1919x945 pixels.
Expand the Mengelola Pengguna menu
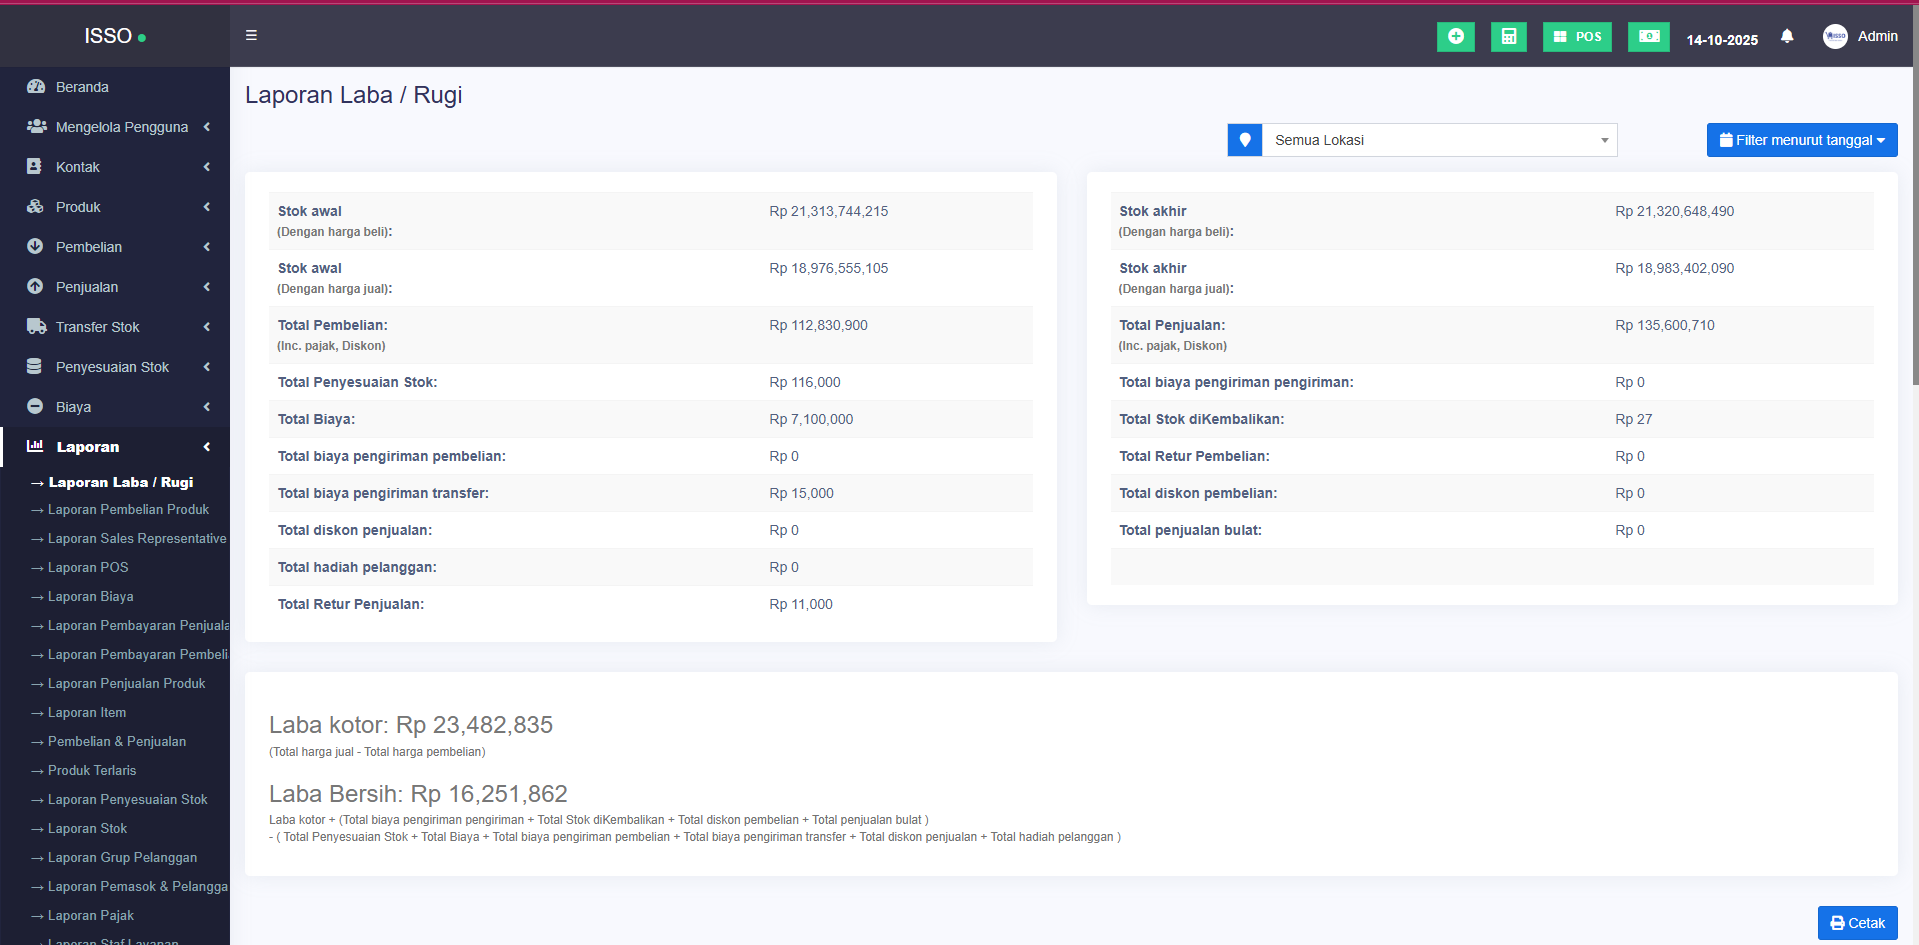(x=121, y=127)
